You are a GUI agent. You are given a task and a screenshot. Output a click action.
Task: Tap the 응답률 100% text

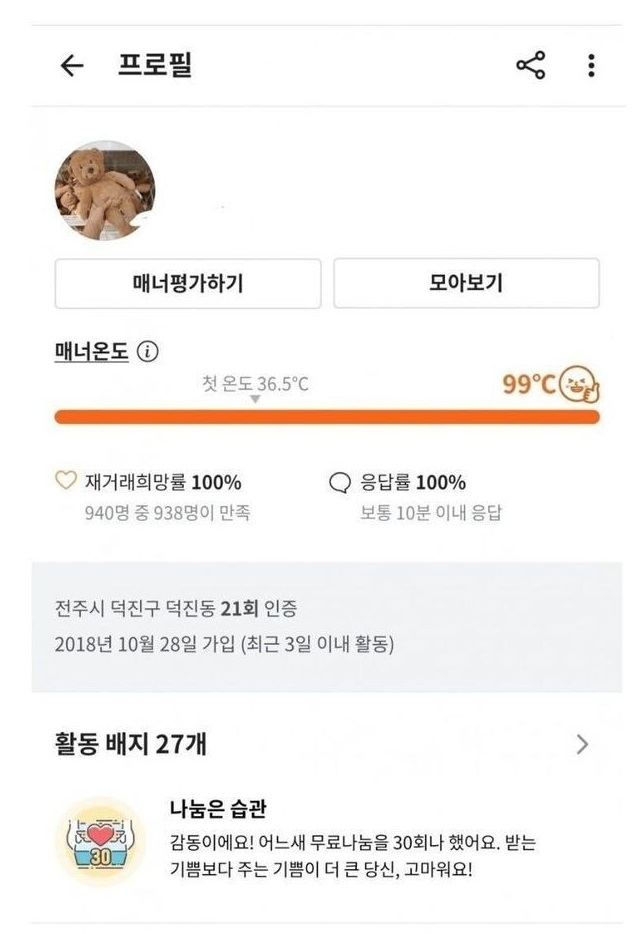click(x=413, y=483)
